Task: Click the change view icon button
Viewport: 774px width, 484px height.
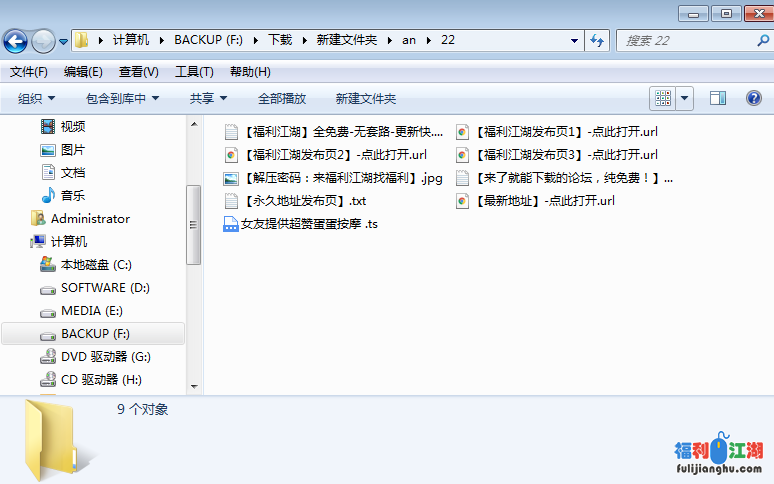Action: [662, 98]
